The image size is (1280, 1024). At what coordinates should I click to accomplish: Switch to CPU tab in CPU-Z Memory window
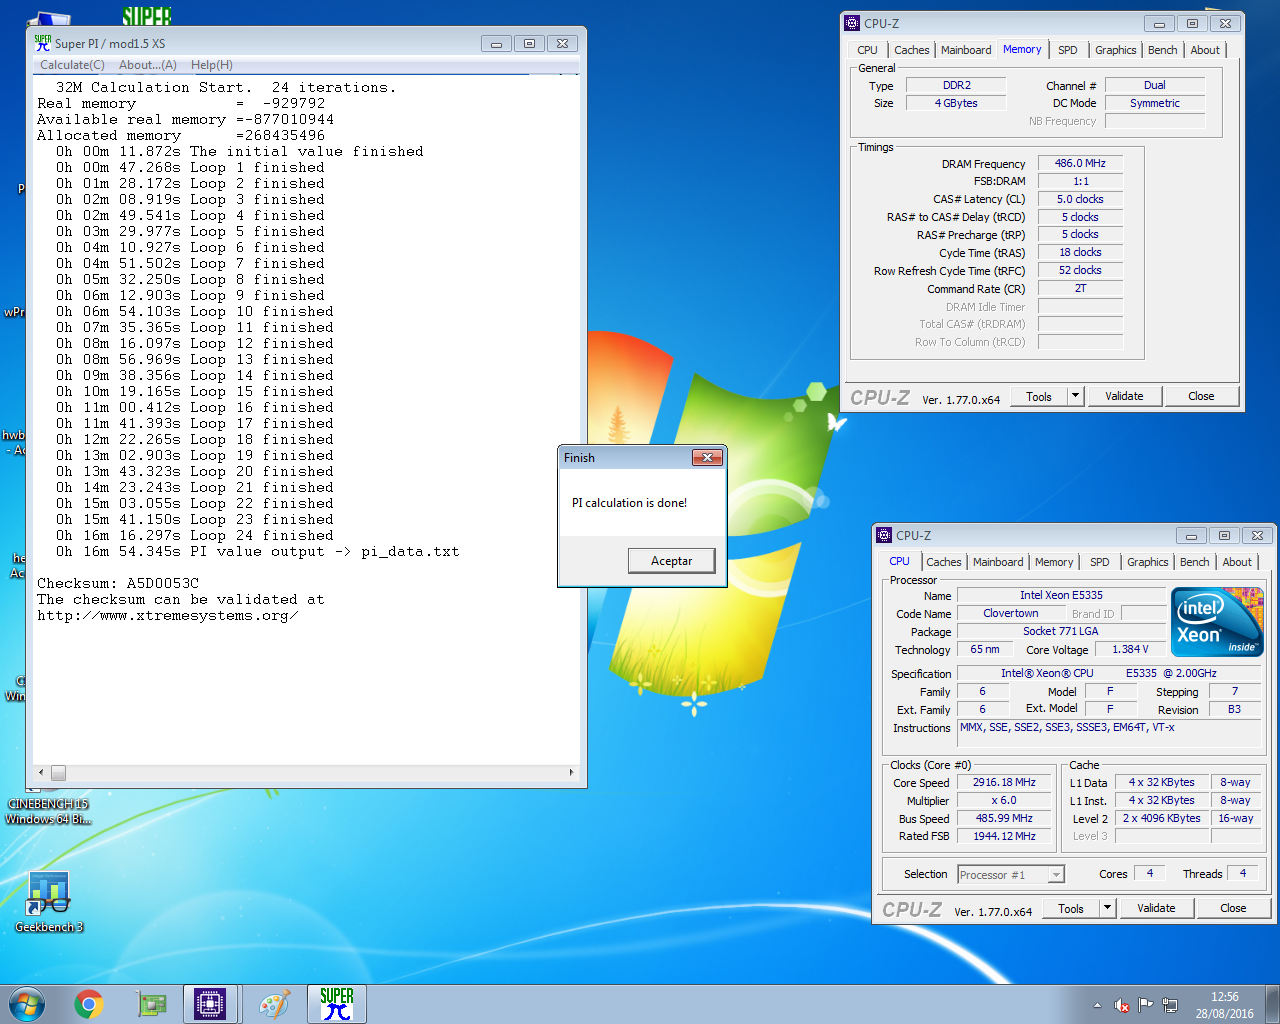(x=867, y=50)
